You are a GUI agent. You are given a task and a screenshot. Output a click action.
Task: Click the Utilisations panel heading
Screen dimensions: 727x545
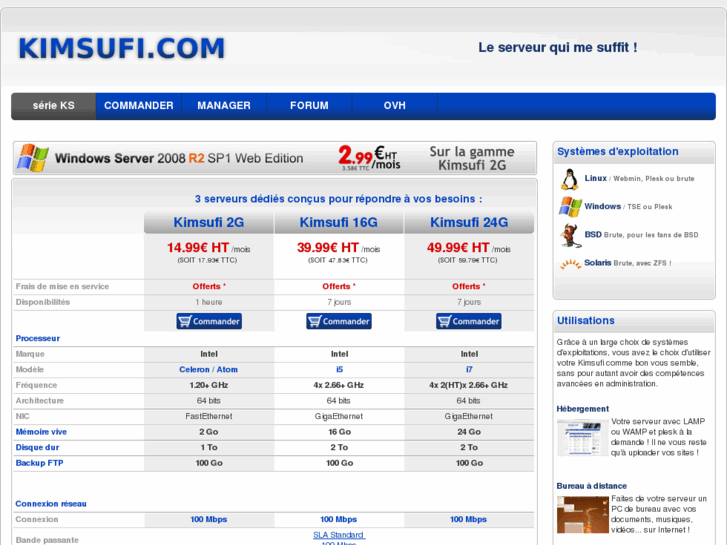(x=586, y=321)
